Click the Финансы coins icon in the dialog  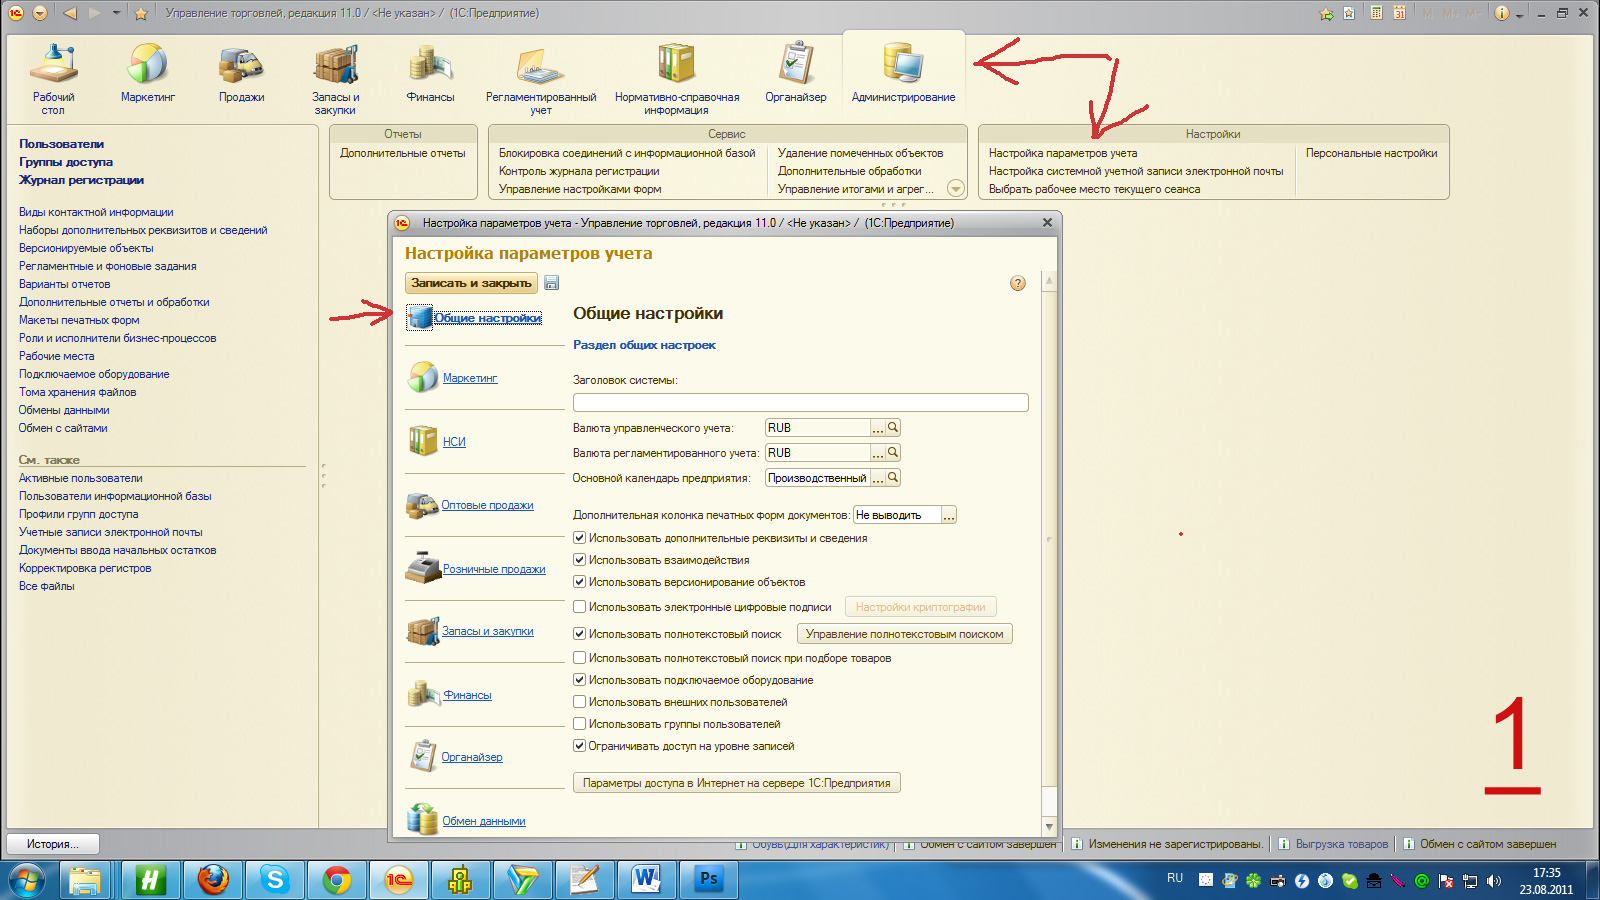pos(423,694)
